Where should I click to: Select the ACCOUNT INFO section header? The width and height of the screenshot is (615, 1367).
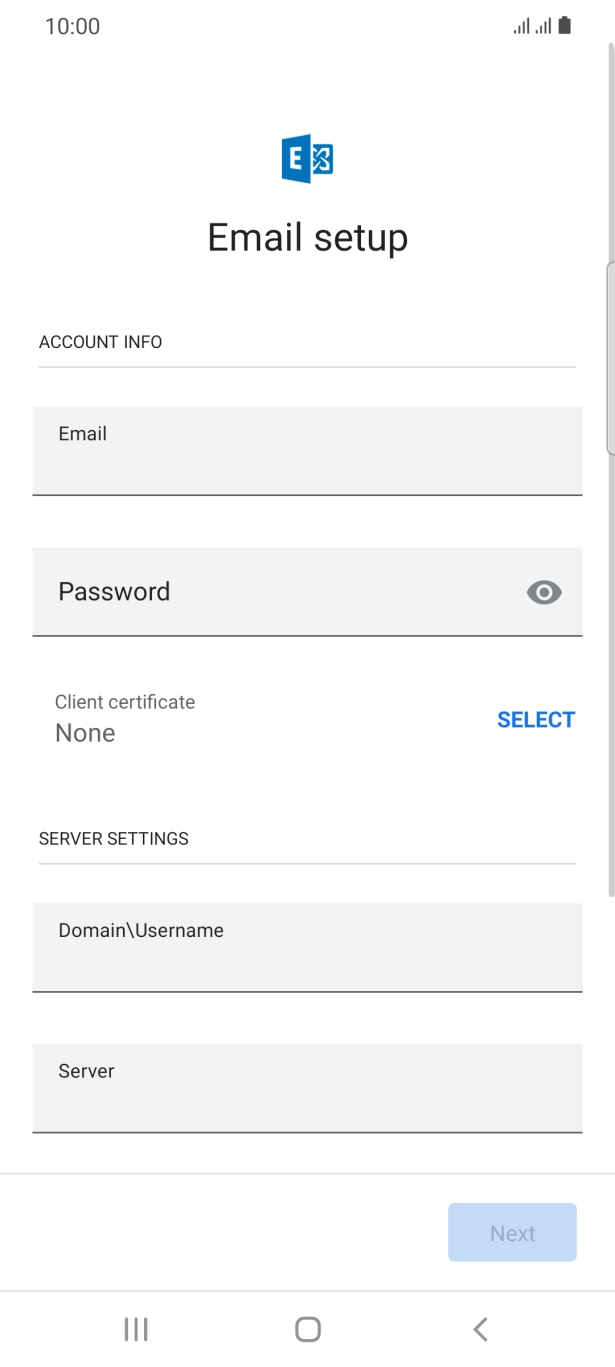coord(100,342)
